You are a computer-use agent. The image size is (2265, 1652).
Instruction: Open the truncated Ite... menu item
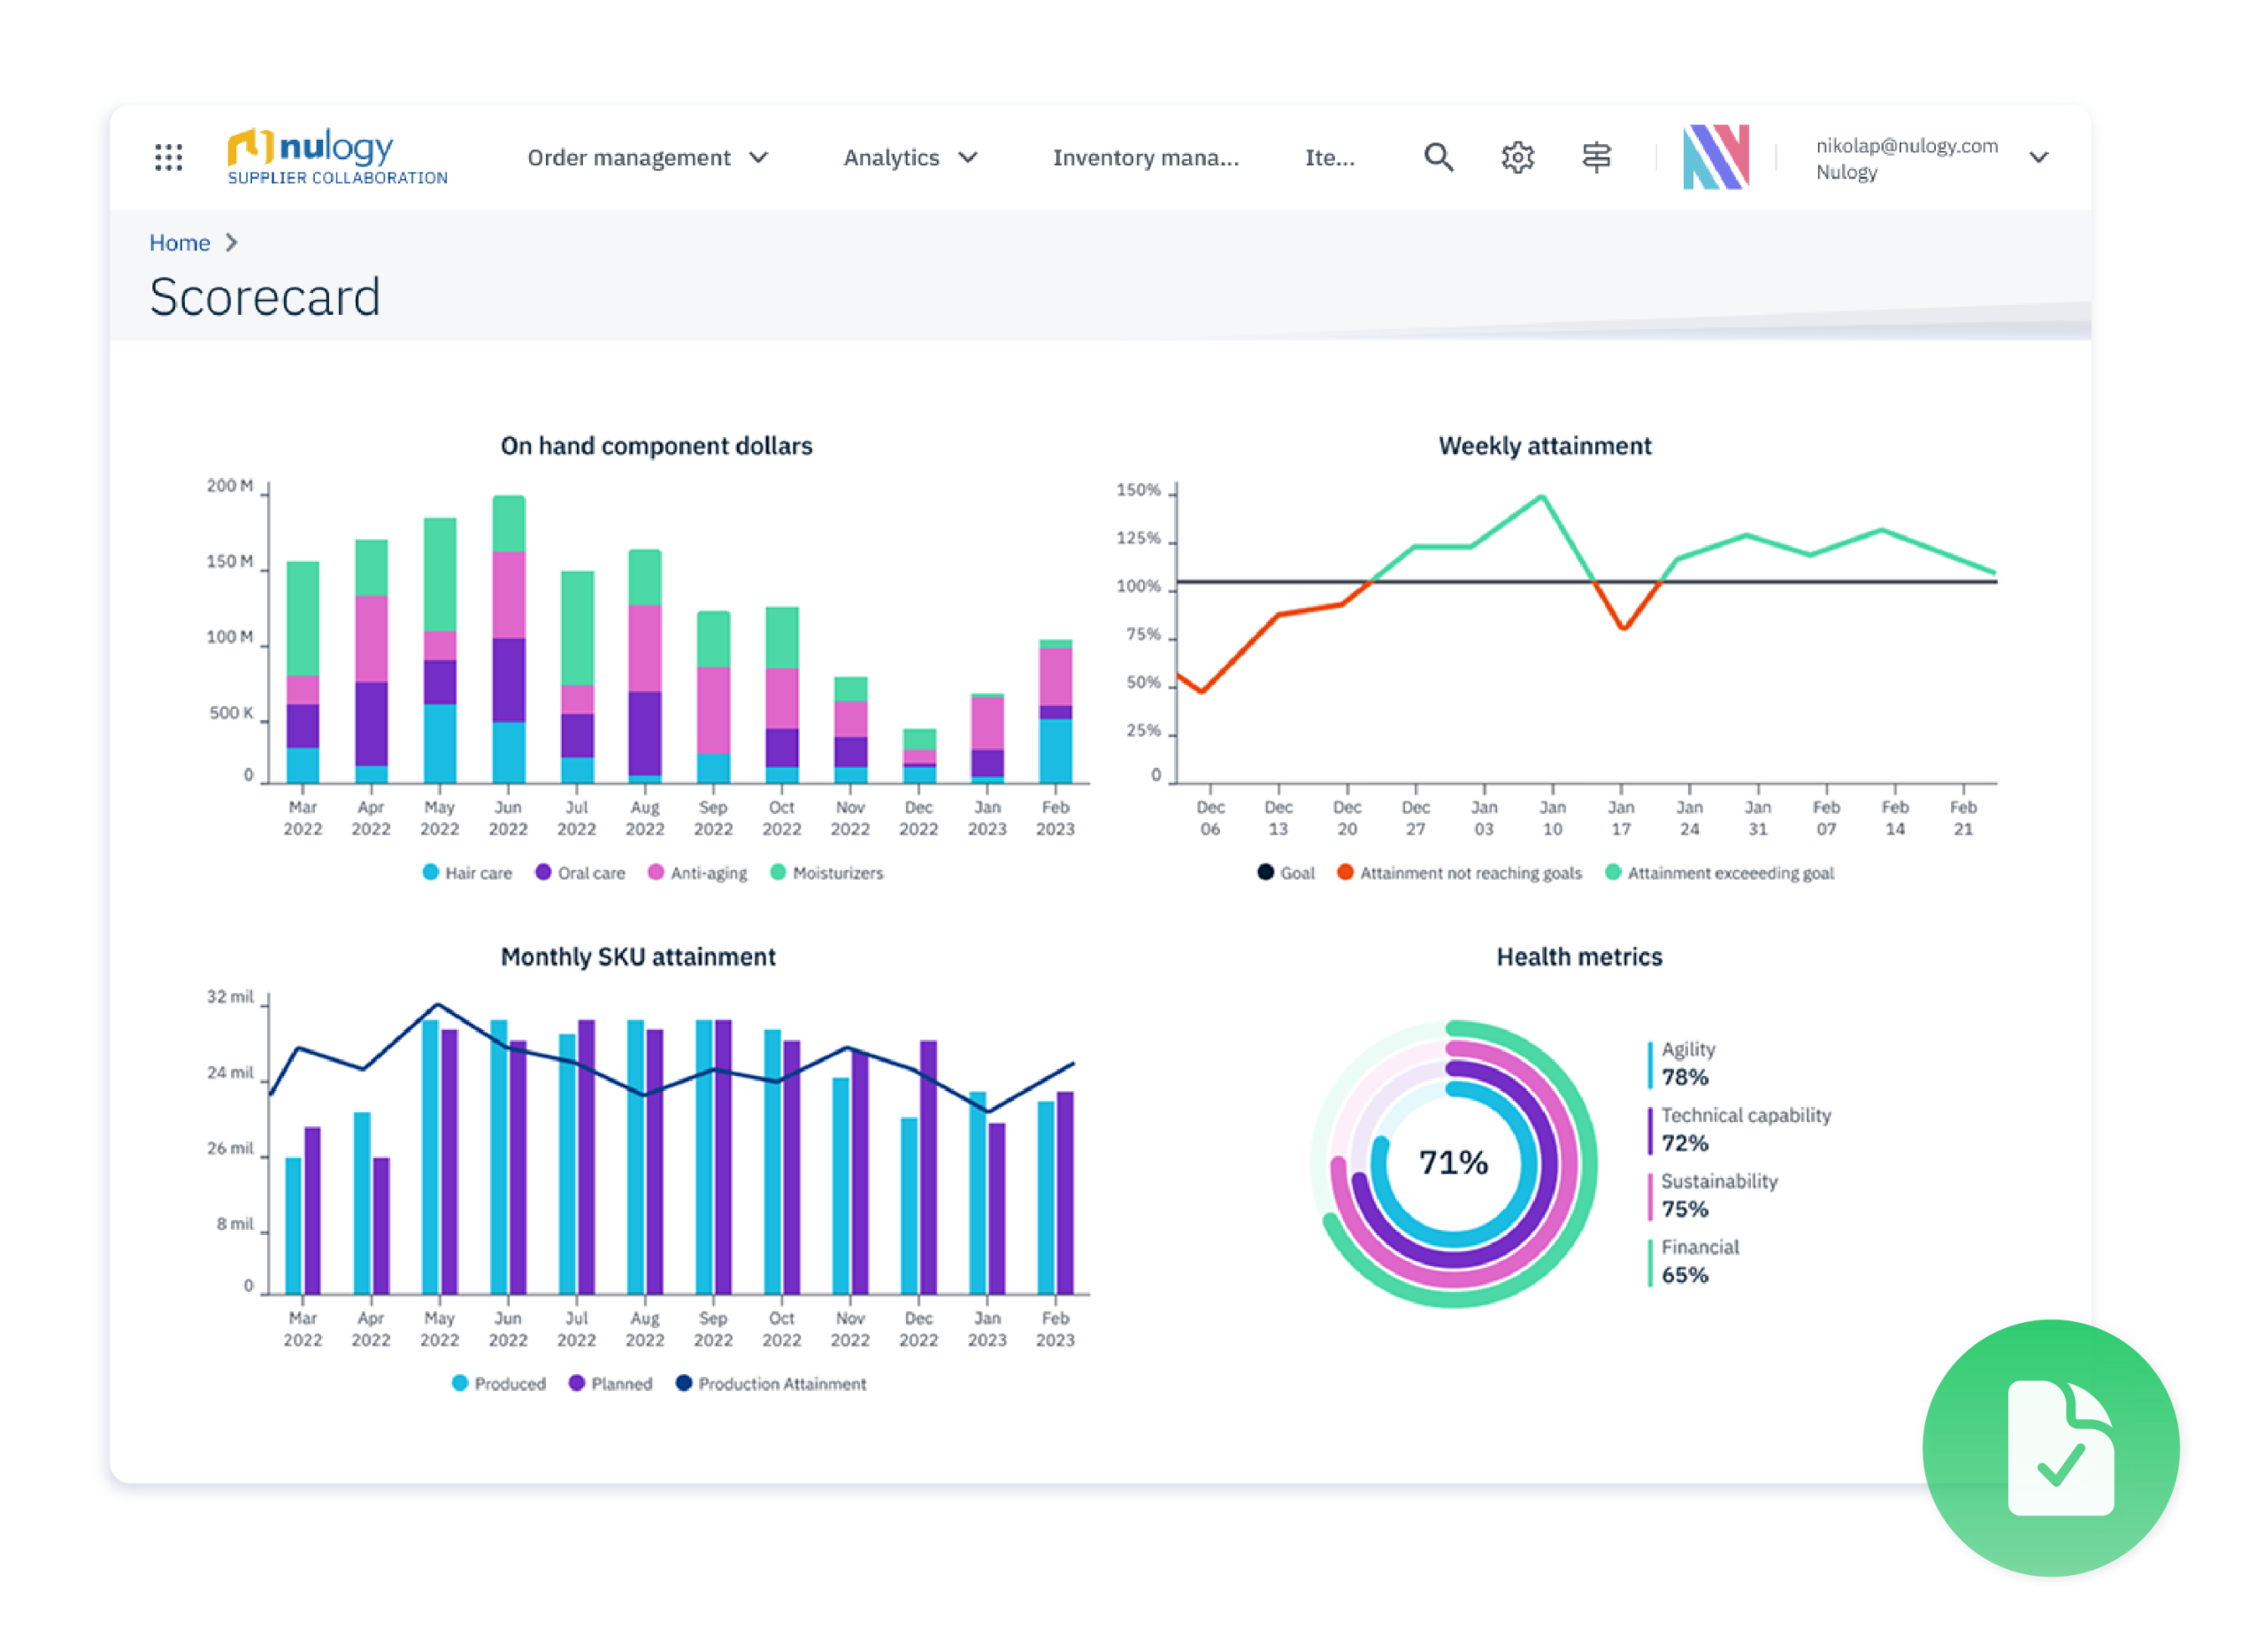(x=1329, y=158)
